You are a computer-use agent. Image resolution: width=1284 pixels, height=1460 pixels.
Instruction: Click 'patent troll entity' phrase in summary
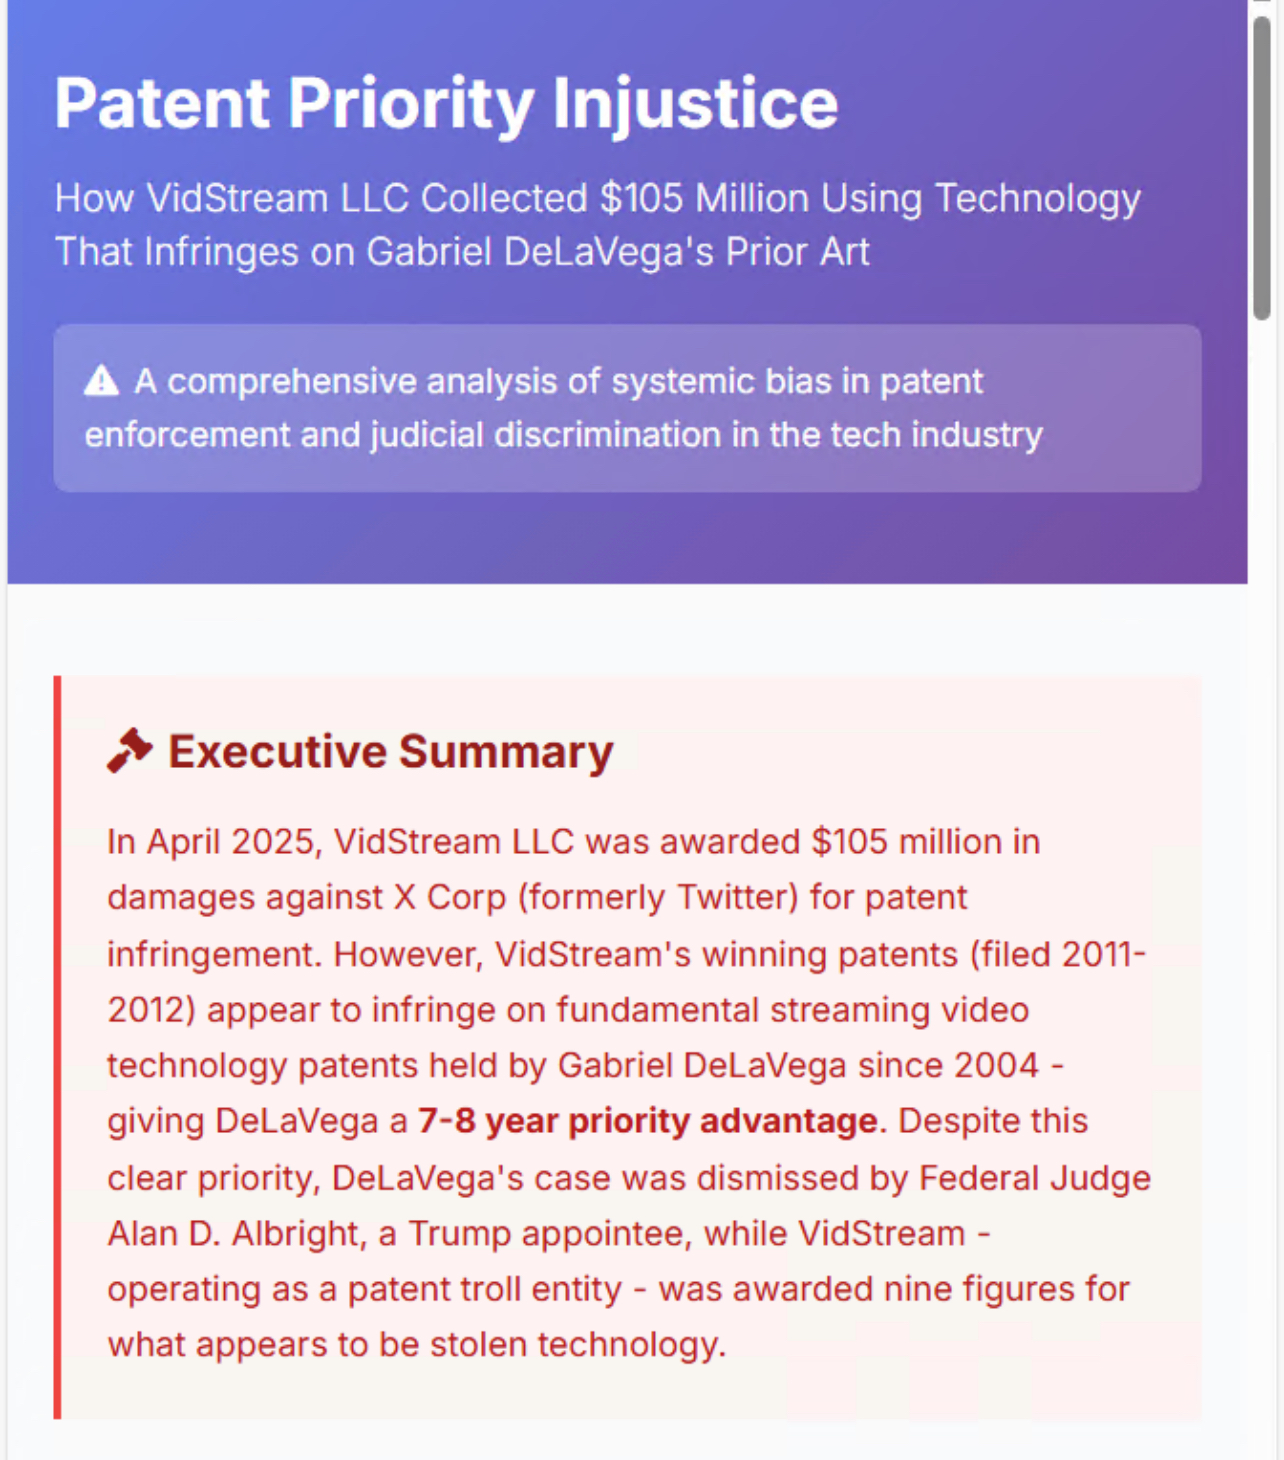click(485, 1290)
